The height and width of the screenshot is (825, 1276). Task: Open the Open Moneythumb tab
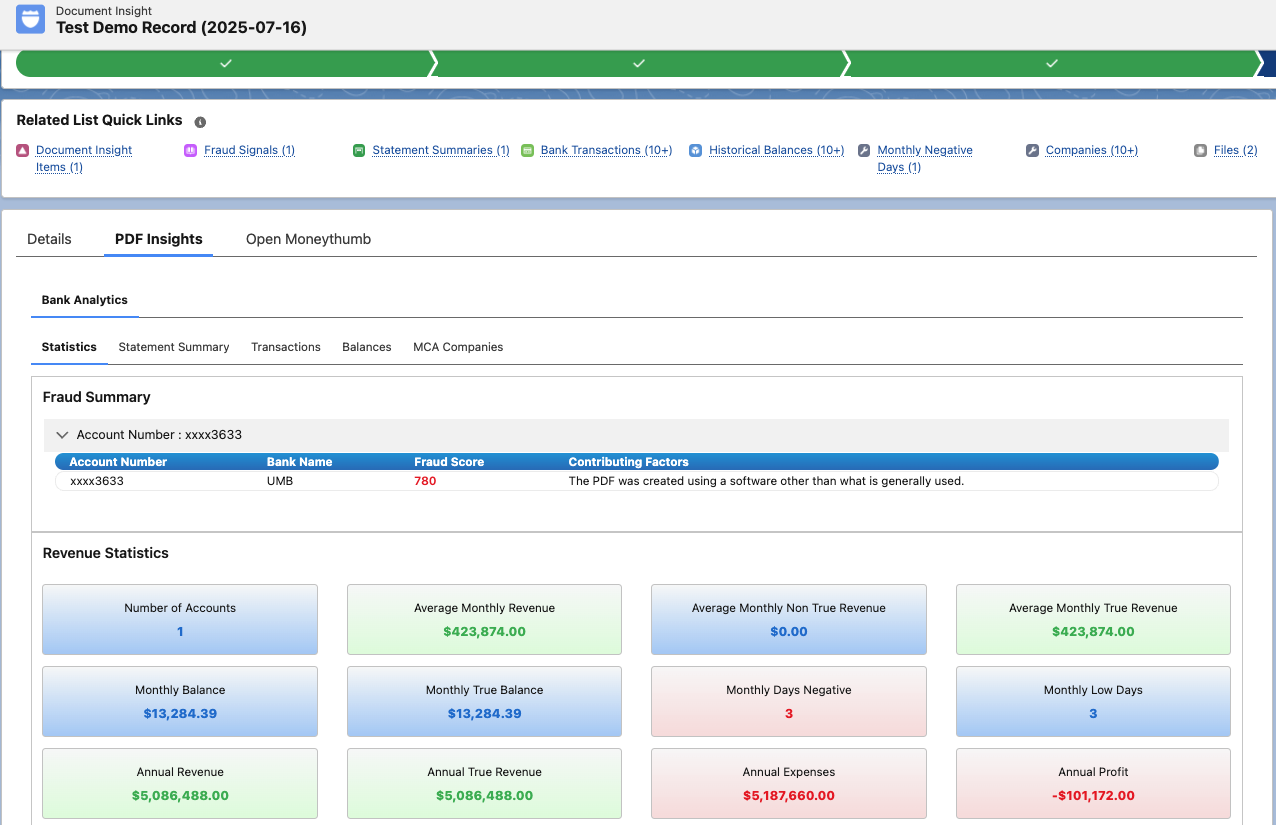308,239
